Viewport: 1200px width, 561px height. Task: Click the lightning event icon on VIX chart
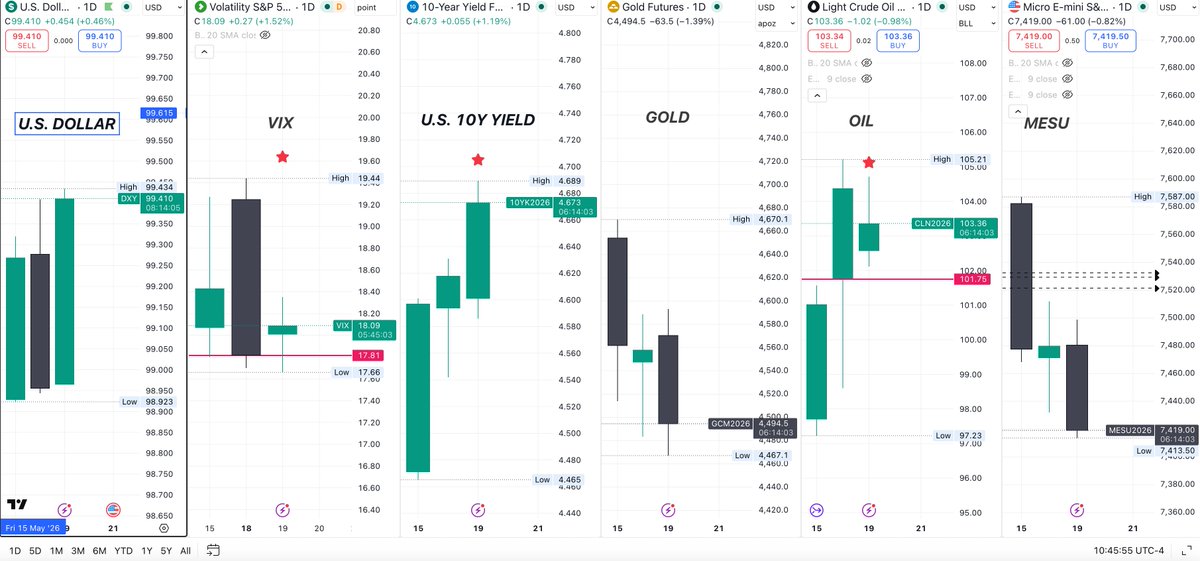[283, 509]
